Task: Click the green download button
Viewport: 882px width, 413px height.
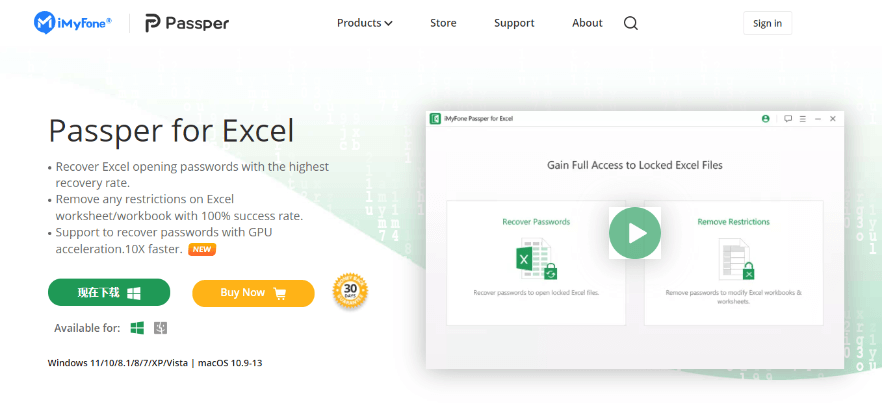Action: [109, 292]
